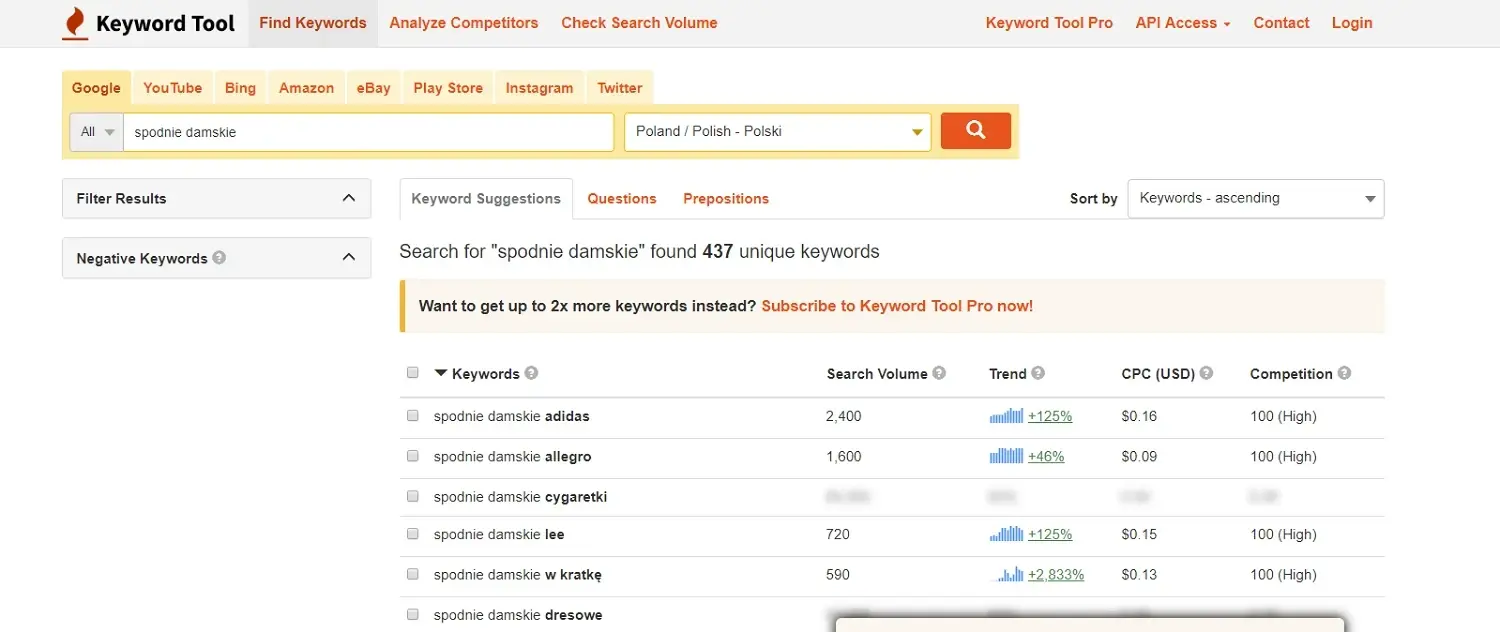Open help icon beside CPC (USD) header
The image size is (1500, 632).
1207,373
